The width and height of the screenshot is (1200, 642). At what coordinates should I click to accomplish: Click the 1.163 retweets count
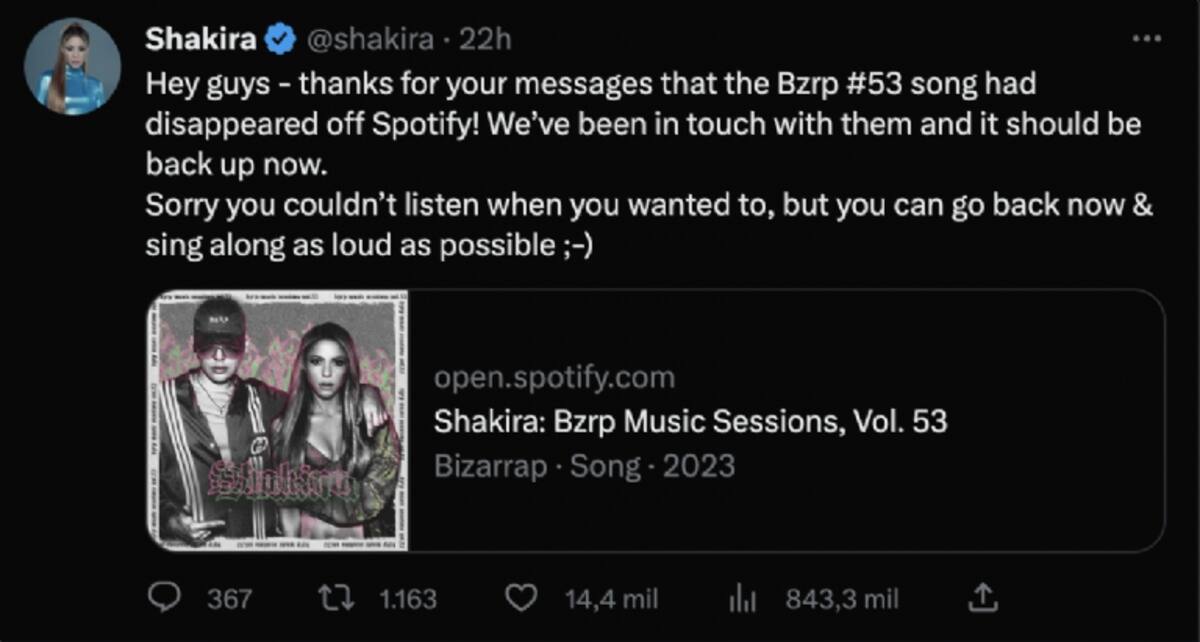[x=409, y=599]
